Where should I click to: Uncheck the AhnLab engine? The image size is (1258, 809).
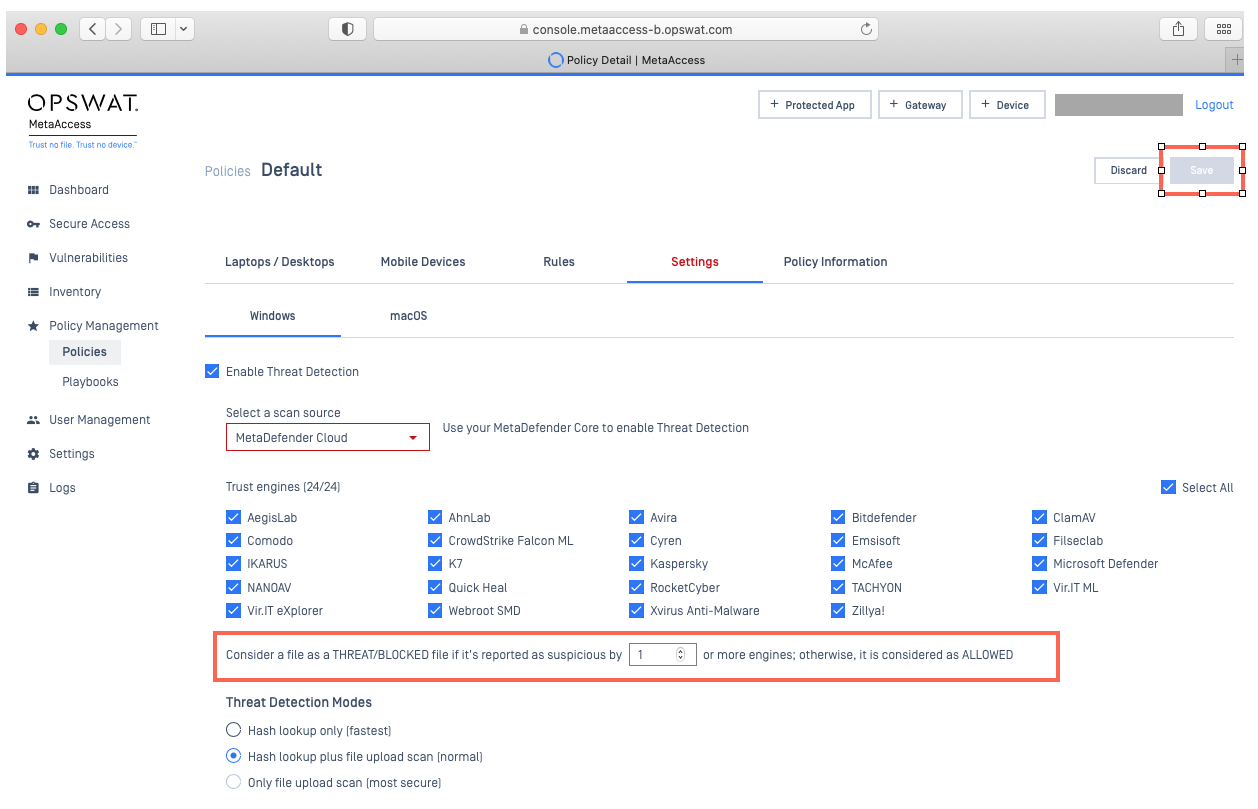click(435, 518)
